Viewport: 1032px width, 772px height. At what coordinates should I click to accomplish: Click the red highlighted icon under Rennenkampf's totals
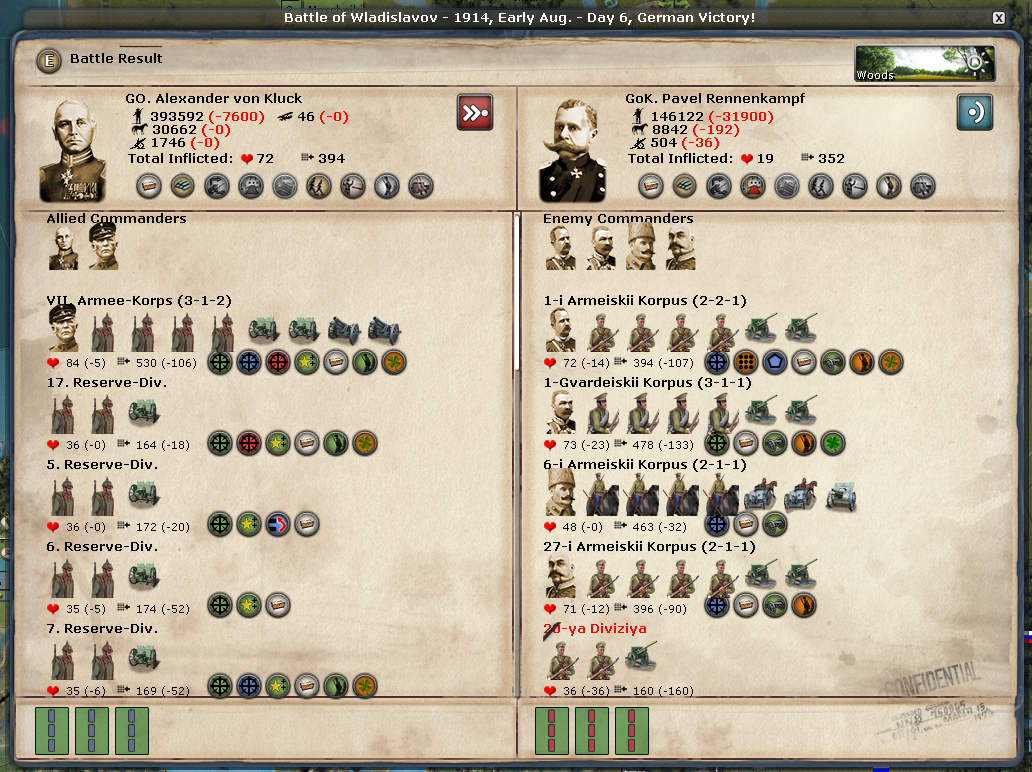coord(752,186)
